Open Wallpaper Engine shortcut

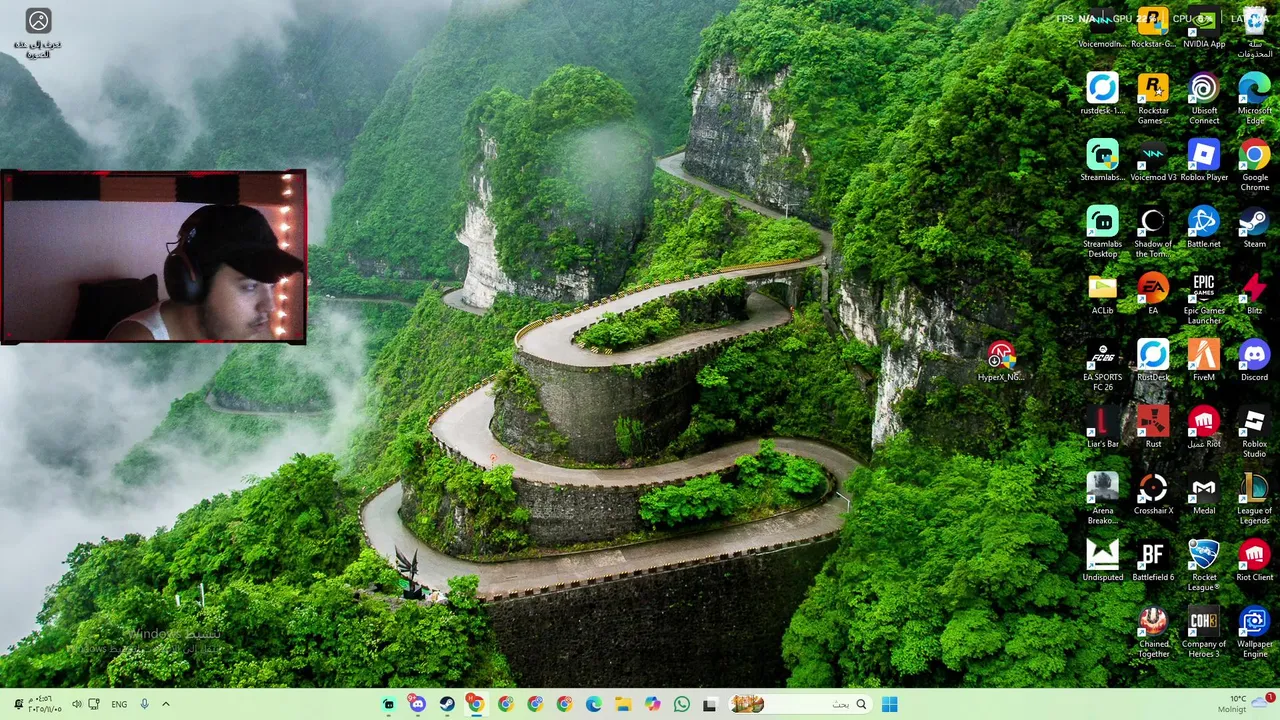coord(1255,632)
